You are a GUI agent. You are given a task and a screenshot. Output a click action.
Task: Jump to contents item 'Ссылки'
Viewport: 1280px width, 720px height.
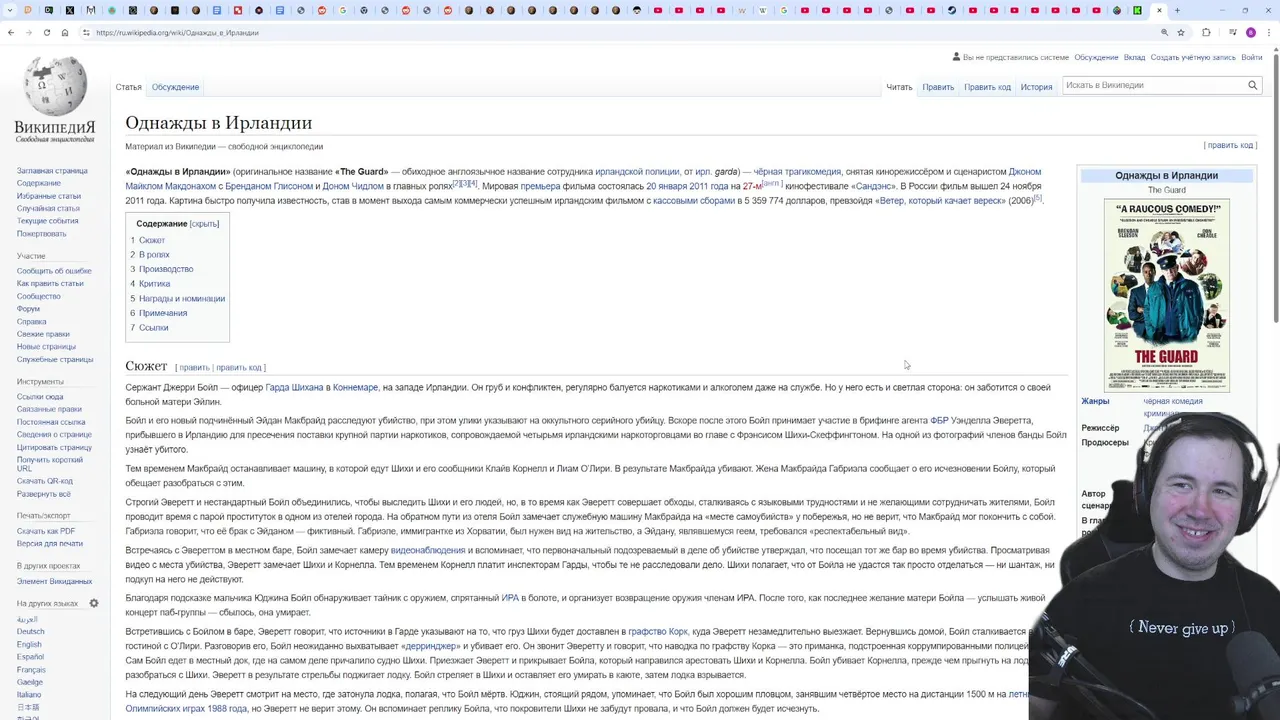(153, 328)
